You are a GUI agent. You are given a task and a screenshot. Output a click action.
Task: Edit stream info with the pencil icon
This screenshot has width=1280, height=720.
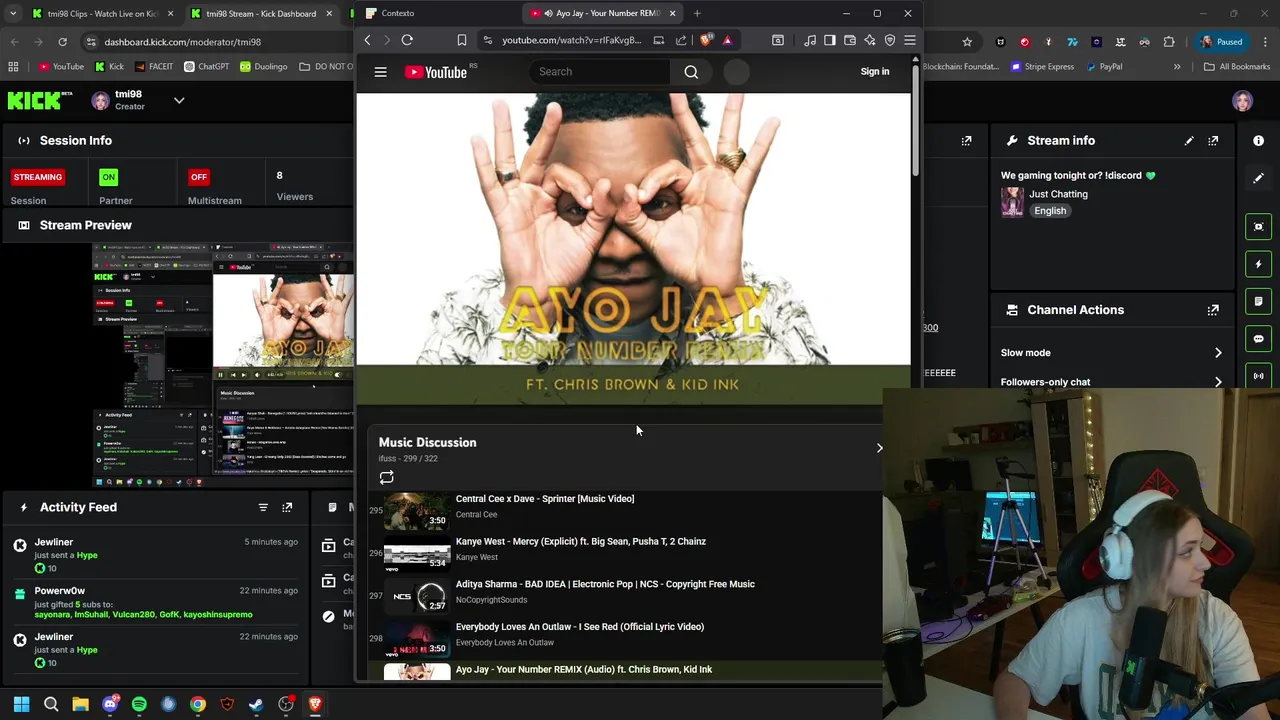[x=1189, y=141]
